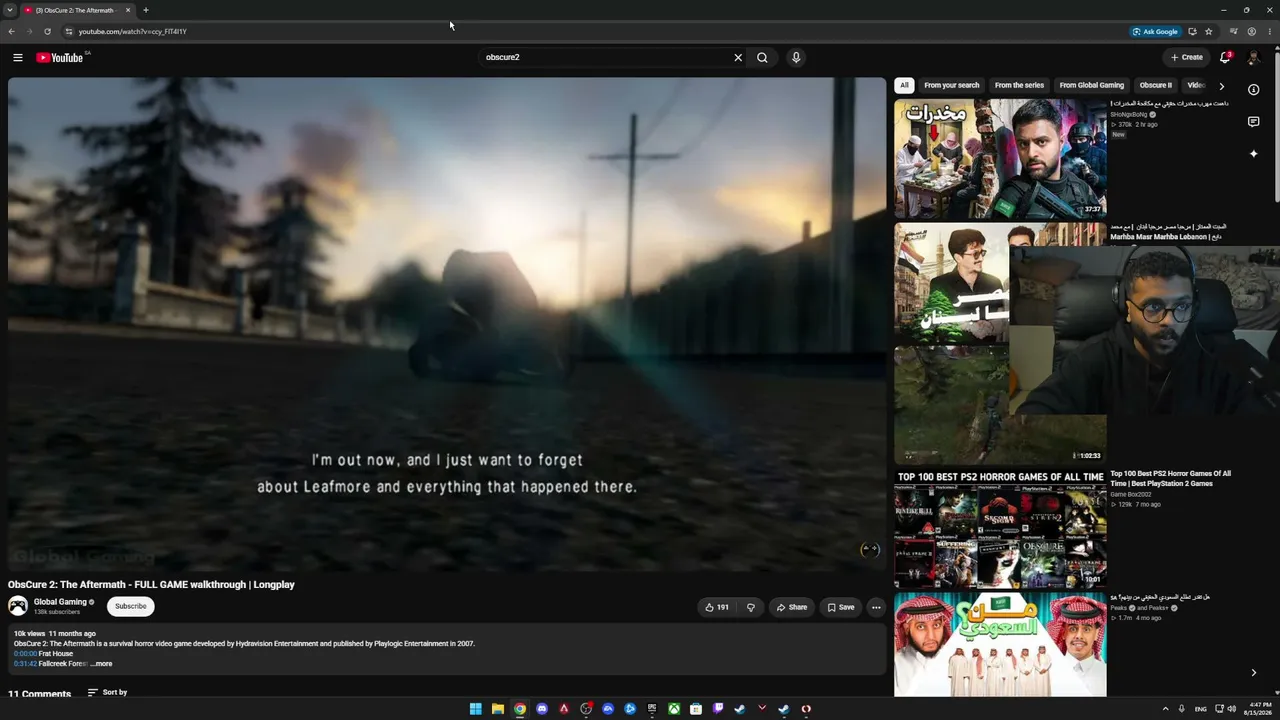Image resolution: width=1280 pixels, height=720 pixels.
Task: Dislike the video with thumbs down
Action: coord(751,607)
